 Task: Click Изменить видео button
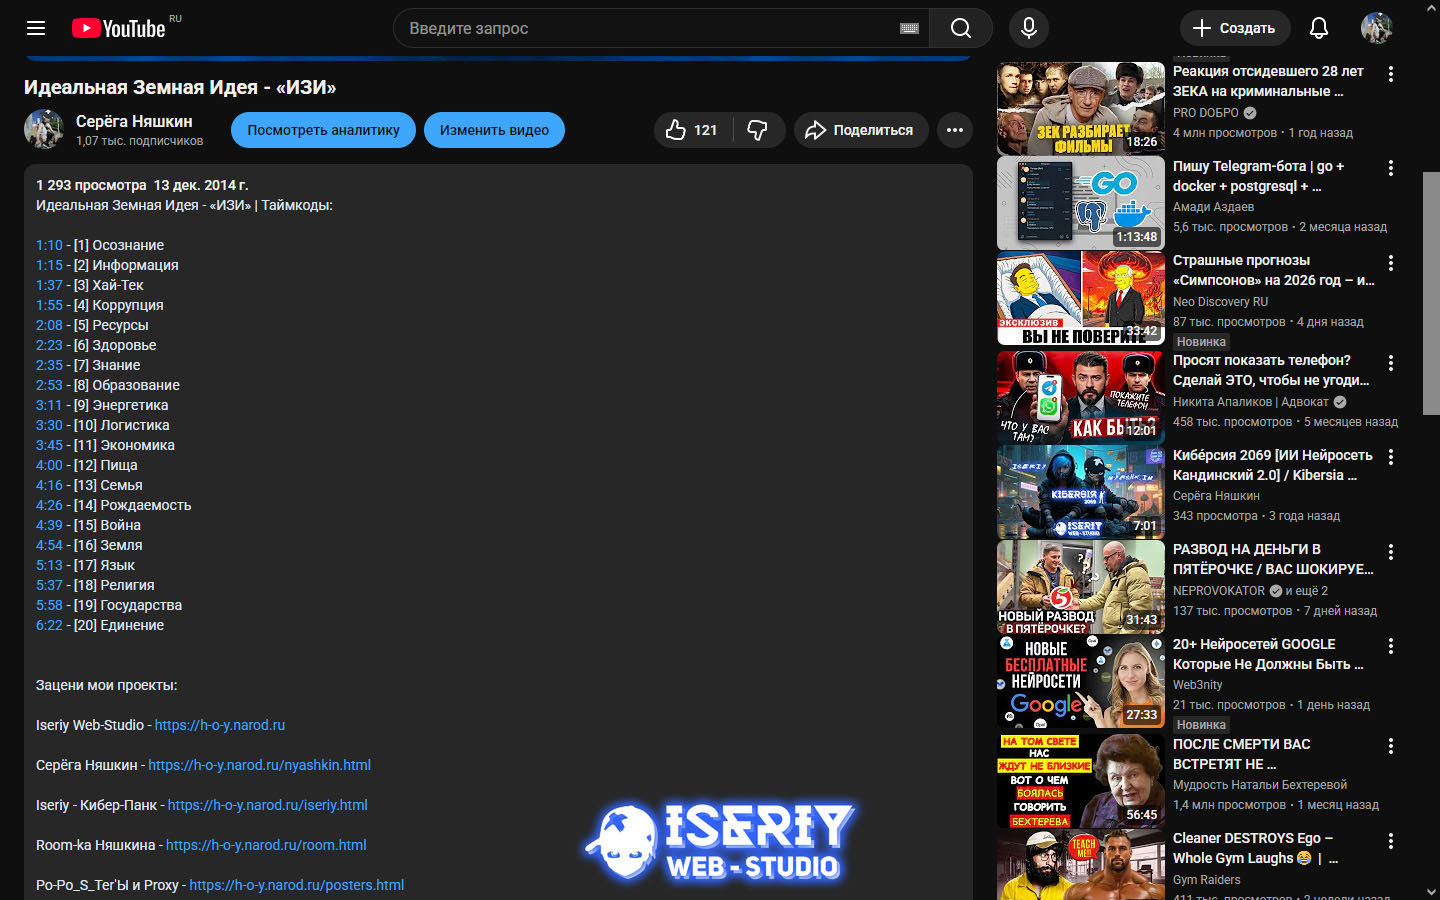click(x=494, y=130)
